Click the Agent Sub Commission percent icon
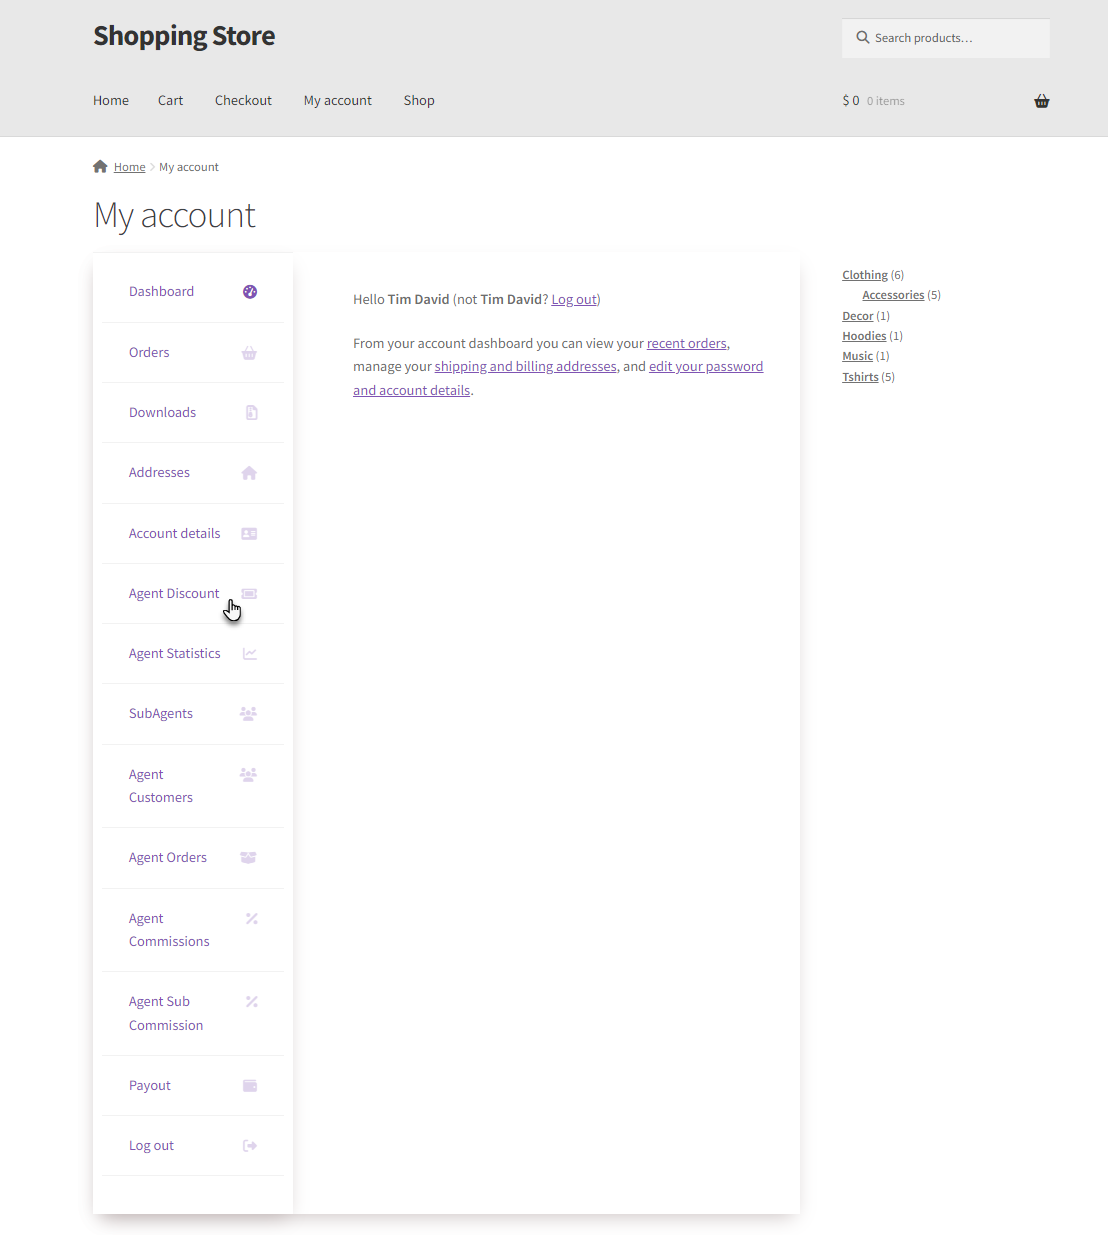The image size is (1108, 1235). (x=252, y=1002)
